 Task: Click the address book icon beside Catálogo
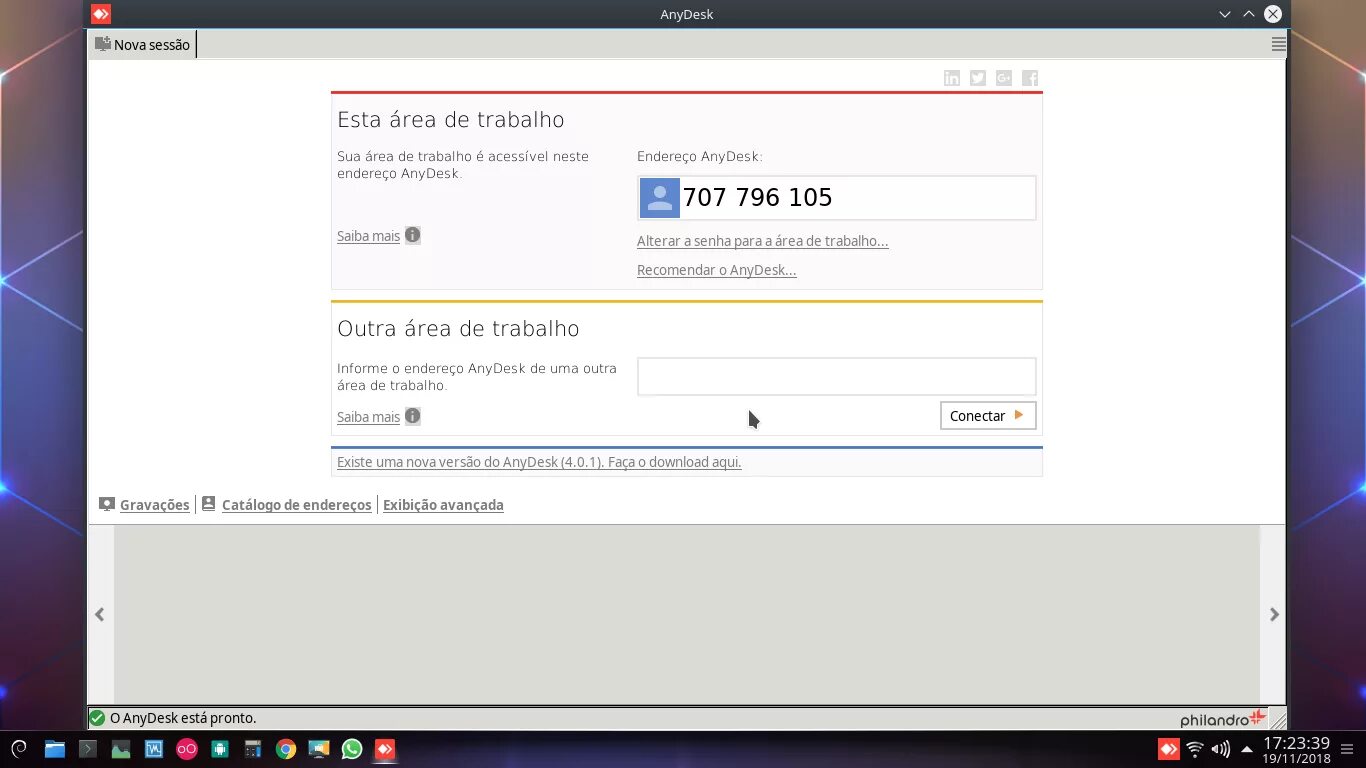click(x=209, y=504)
